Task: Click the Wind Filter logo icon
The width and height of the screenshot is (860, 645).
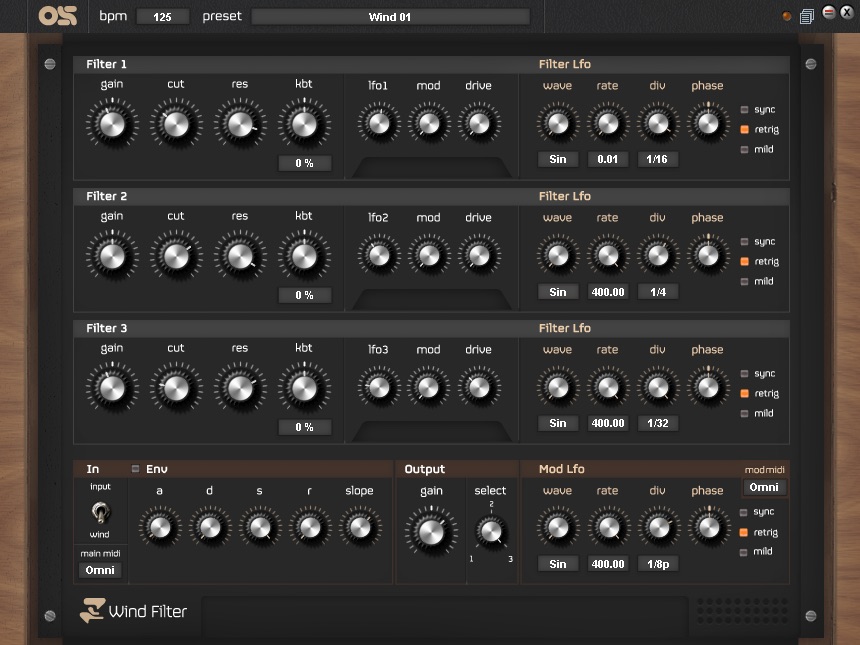Action: [92, 610]
